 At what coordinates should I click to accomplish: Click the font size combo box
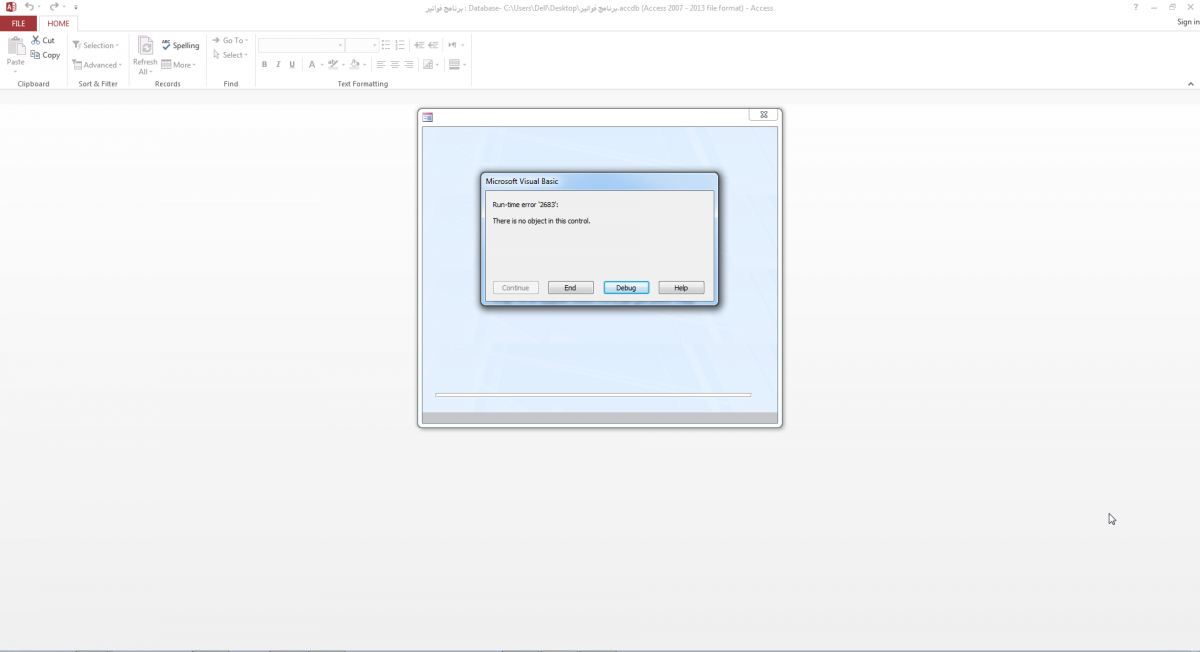click(x=361, y=45)
